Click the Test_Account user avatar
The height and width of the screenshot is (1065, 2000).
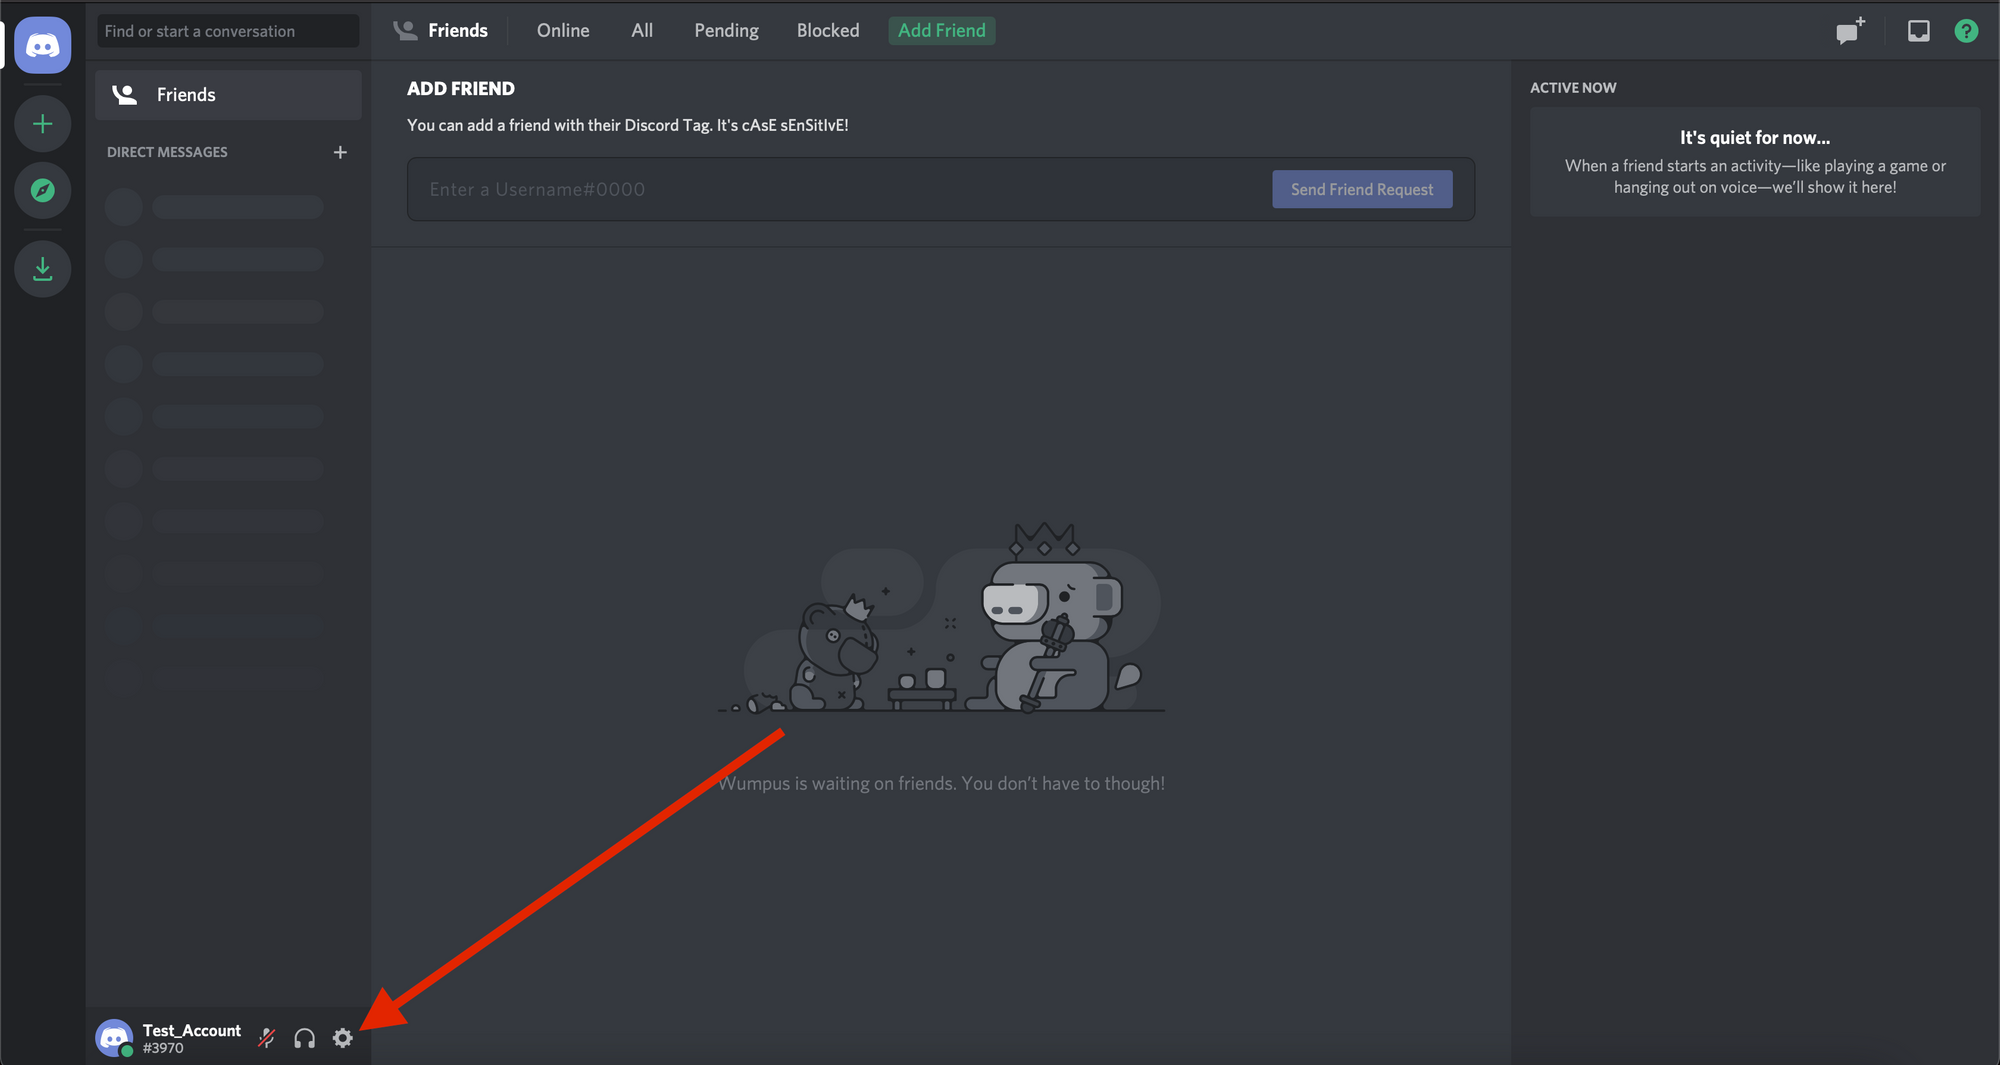(x=114, y=1038)
